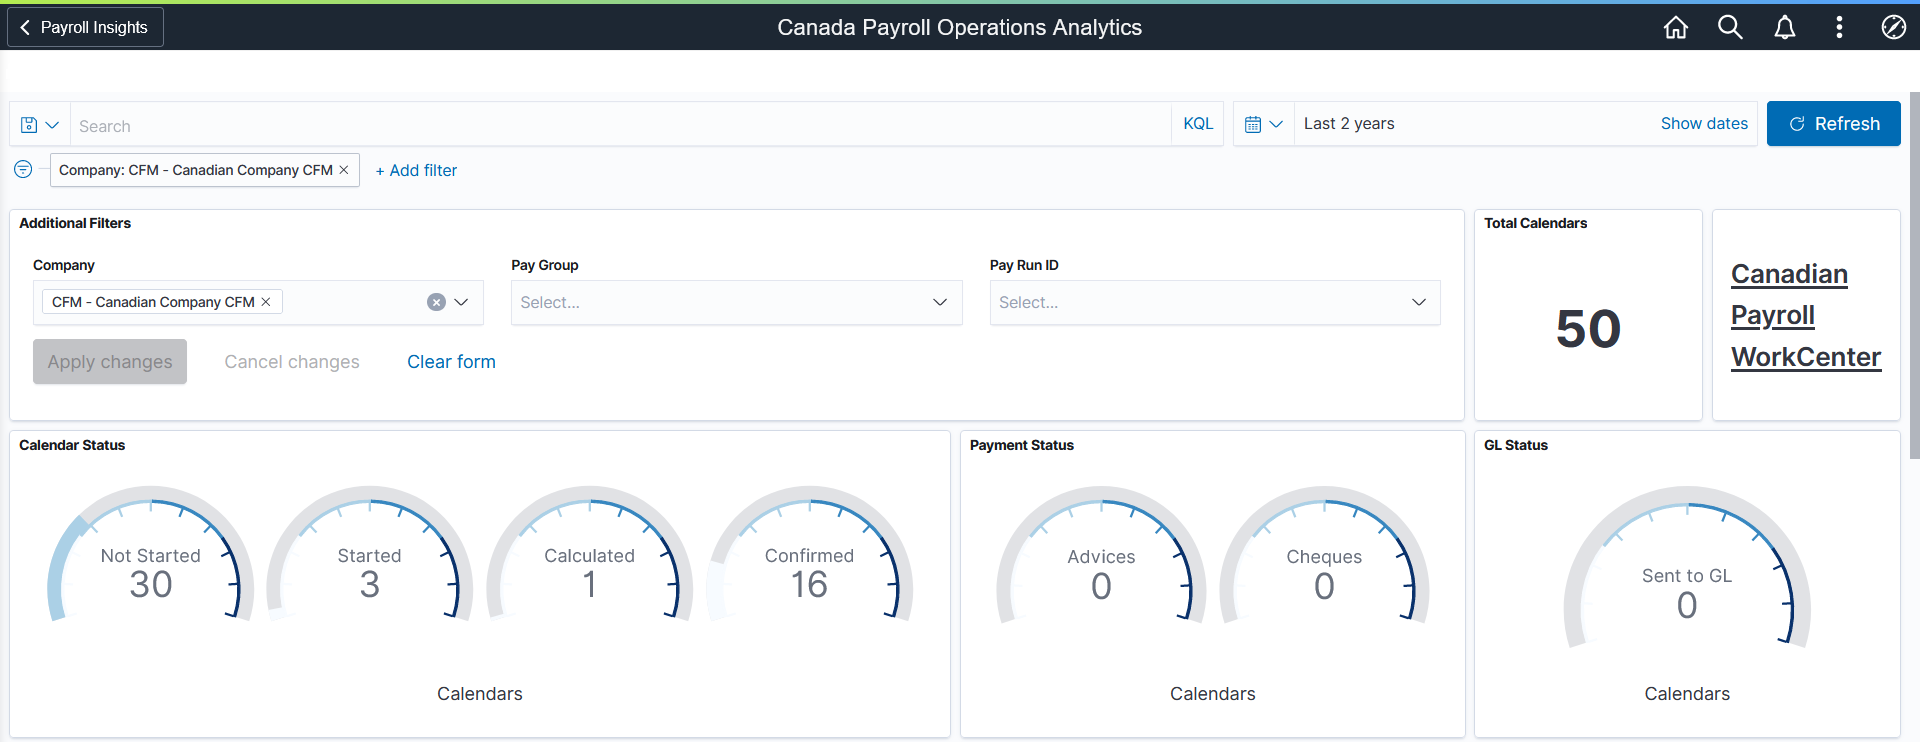This screenshot has width=1920, height=742.
Task: Open the calendar quick date menu
Action: (1263, 124)
